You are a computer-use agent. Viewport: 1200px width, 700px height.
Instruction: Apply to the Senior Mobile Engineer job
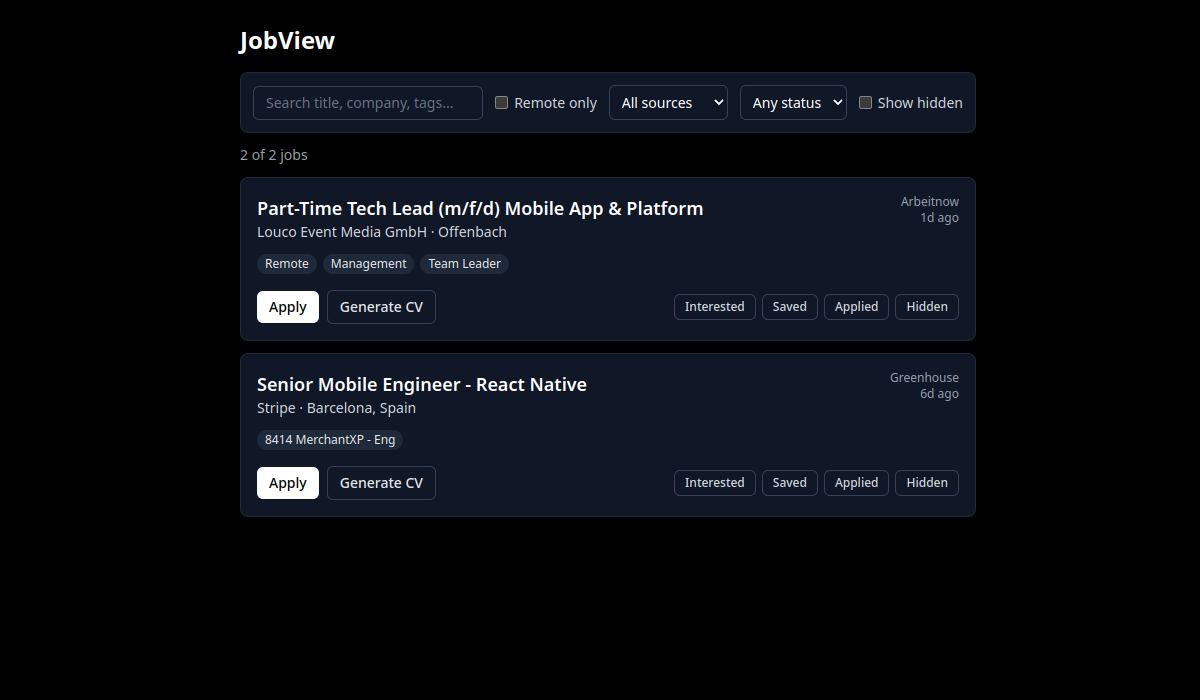[x=288, y=483]
